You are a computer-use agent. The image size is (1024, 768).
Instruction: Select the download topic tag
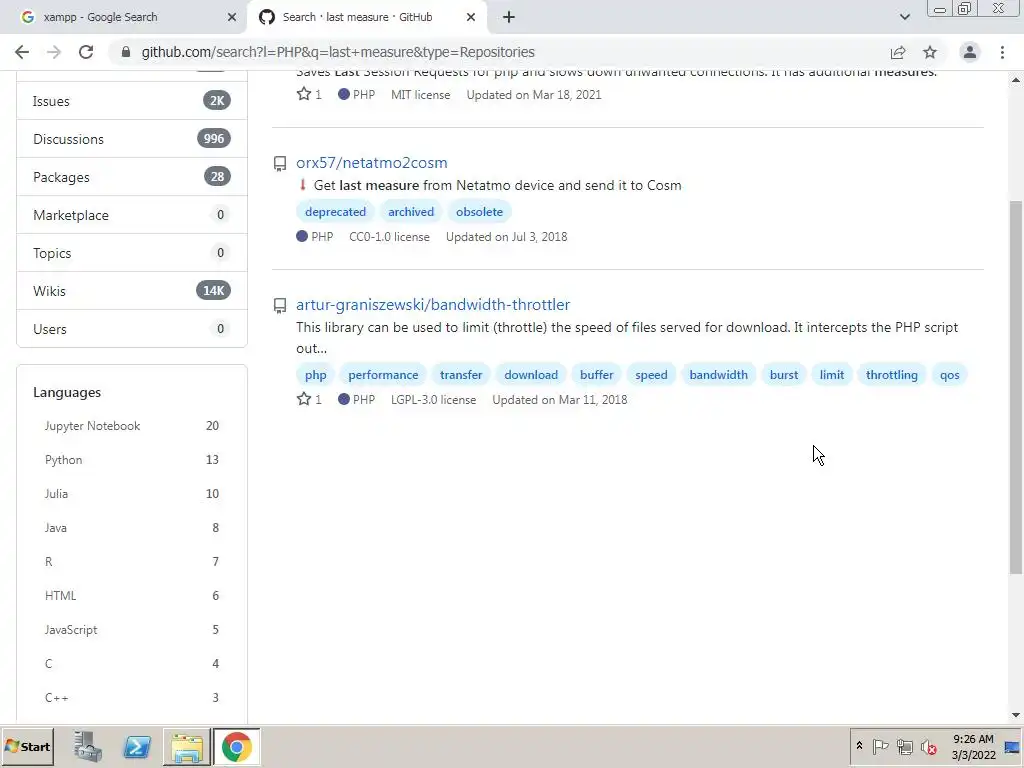pyautogui.click(x=531, y=375)
